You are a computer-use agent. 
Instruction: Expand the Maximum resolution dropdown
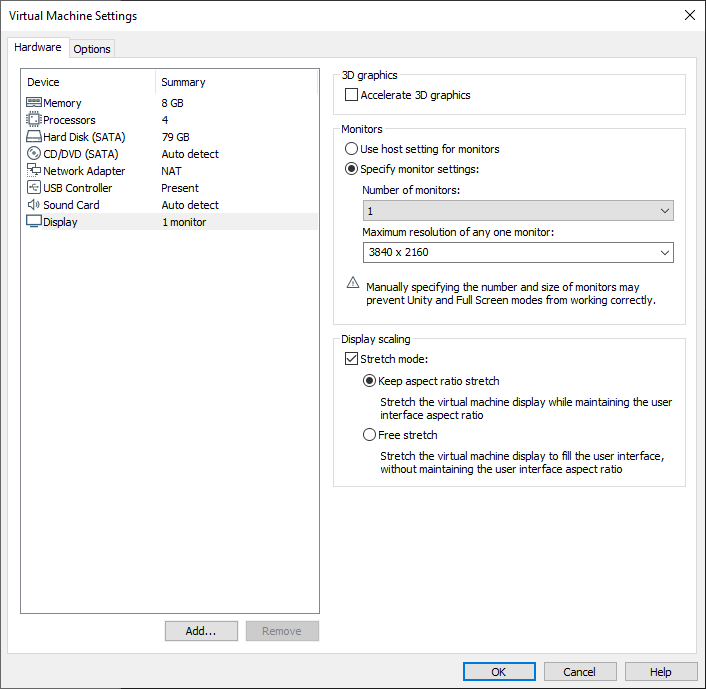click(517, 253)
